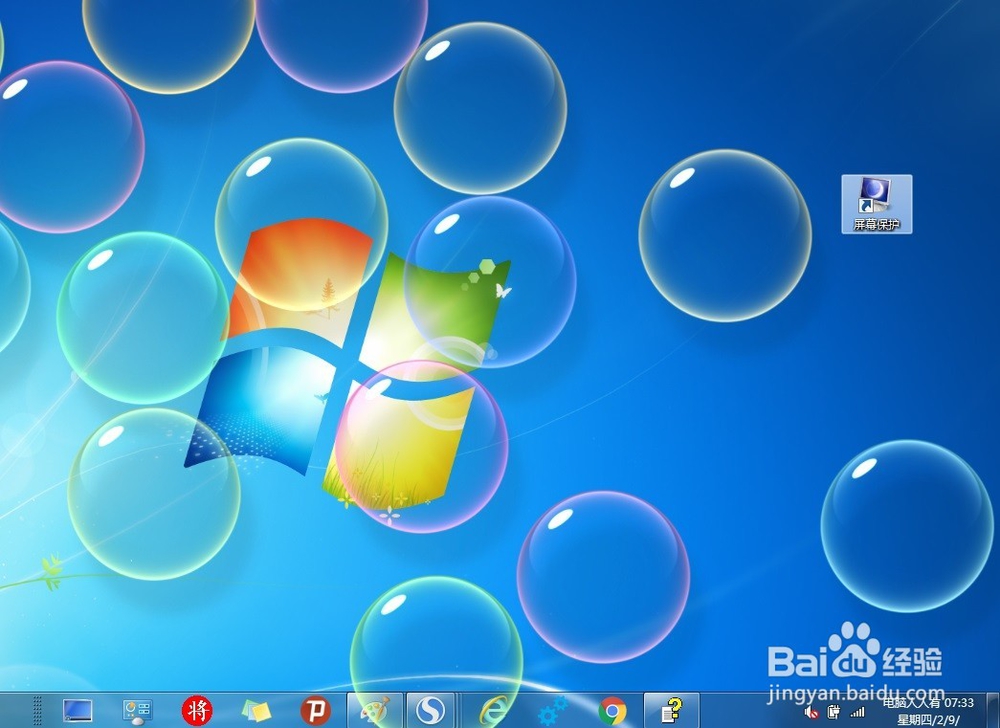
Task: Click the Show Desktop monitor icon in taskbar
Action: [x=78, y=710]
